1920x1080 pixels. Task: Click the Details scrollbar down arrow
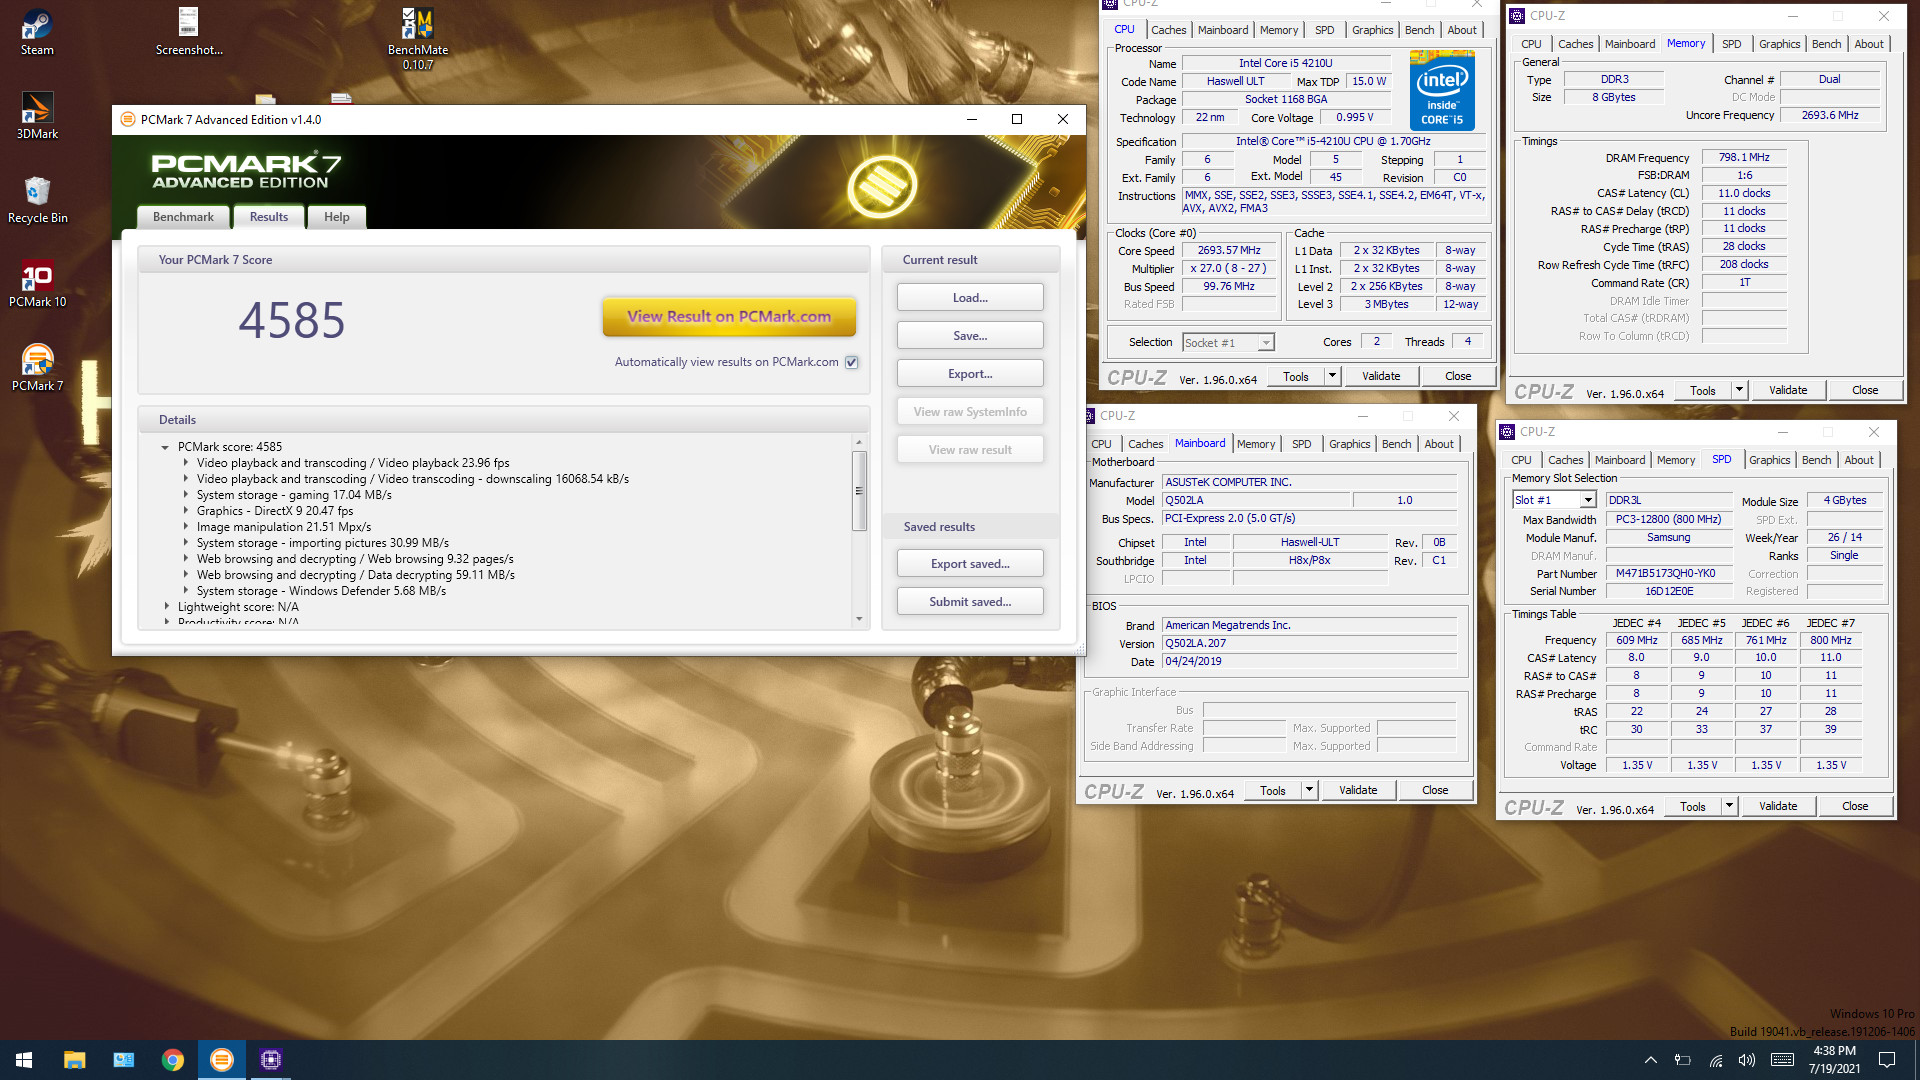click(859, 619)
